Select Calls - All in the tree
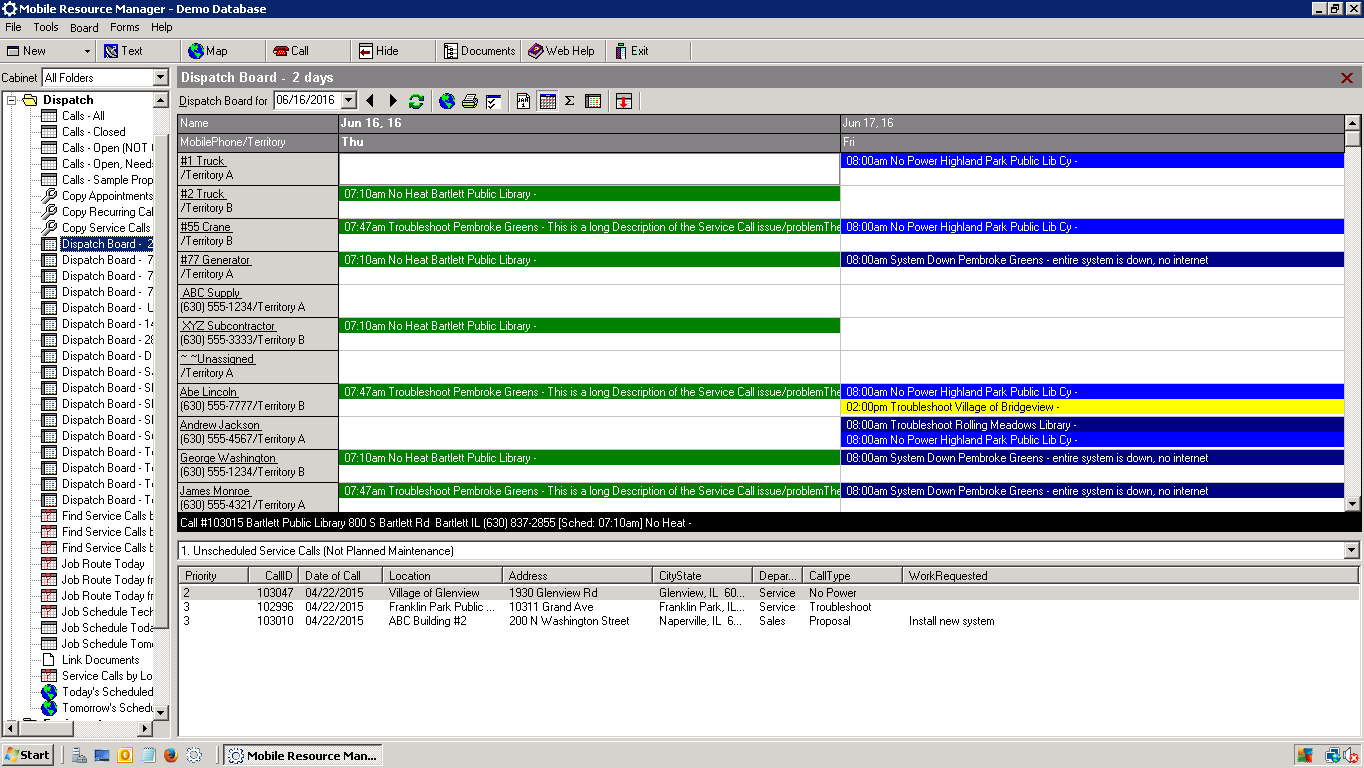 (x=83, y=116)
